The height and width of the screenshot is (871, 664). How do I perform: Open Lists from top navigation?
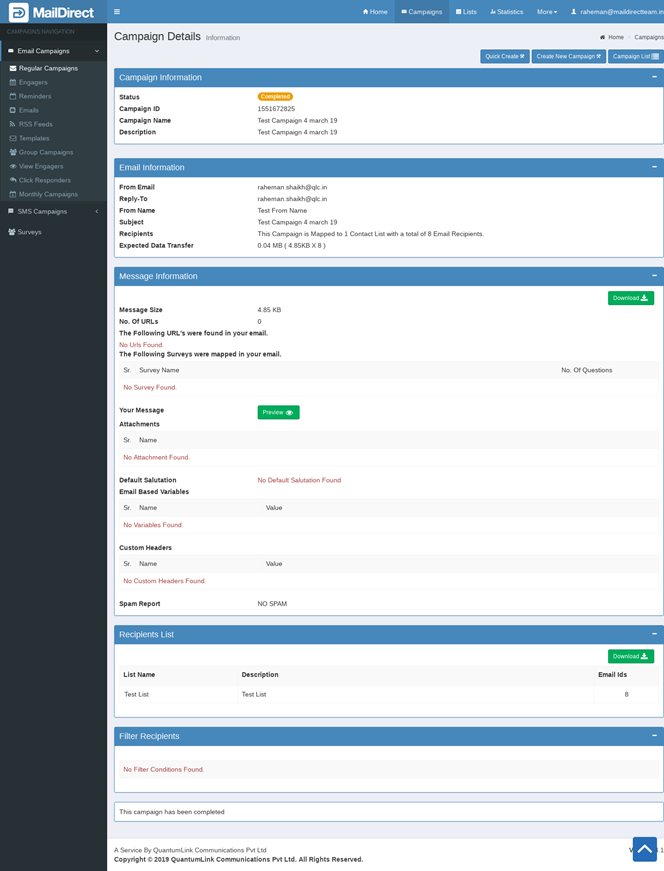pos(466,12)
